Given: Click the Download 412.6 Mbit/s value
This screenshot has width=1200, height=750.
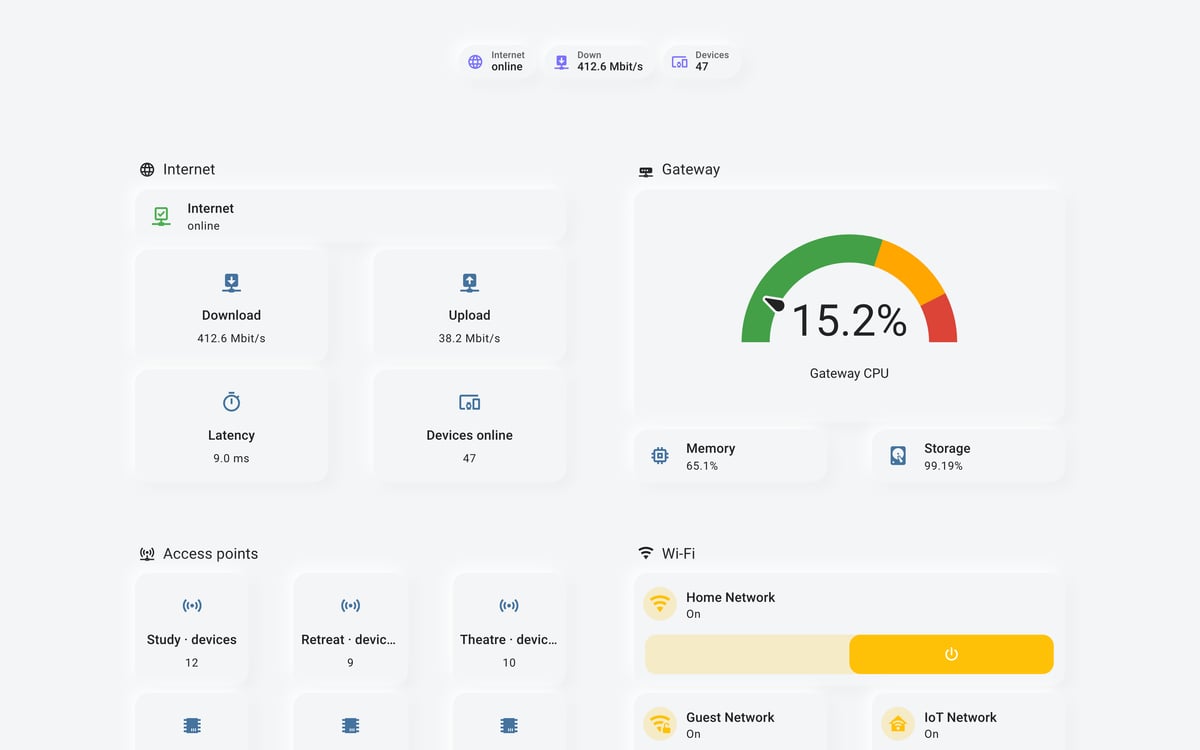Looking at the screenshot, I should (231, 338).
